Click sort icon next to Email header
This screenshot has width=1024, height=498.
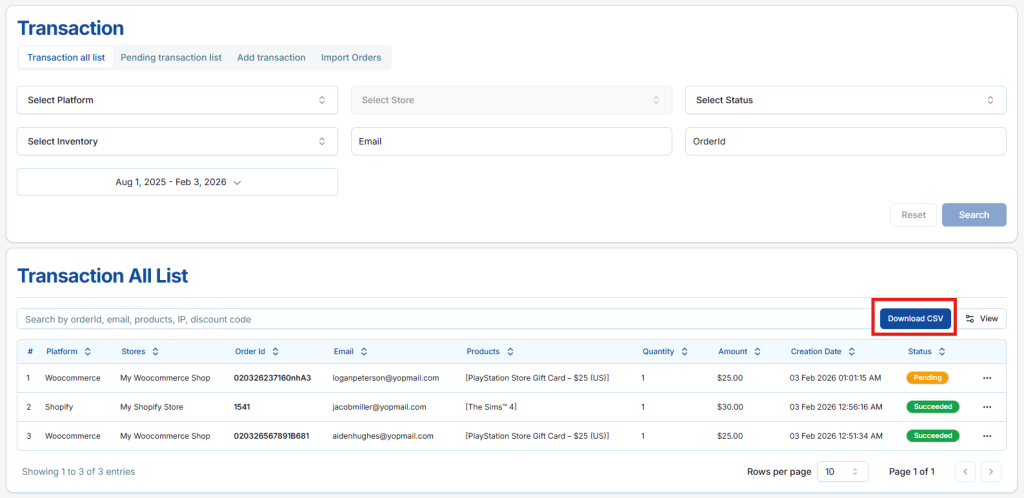[364, 352]
